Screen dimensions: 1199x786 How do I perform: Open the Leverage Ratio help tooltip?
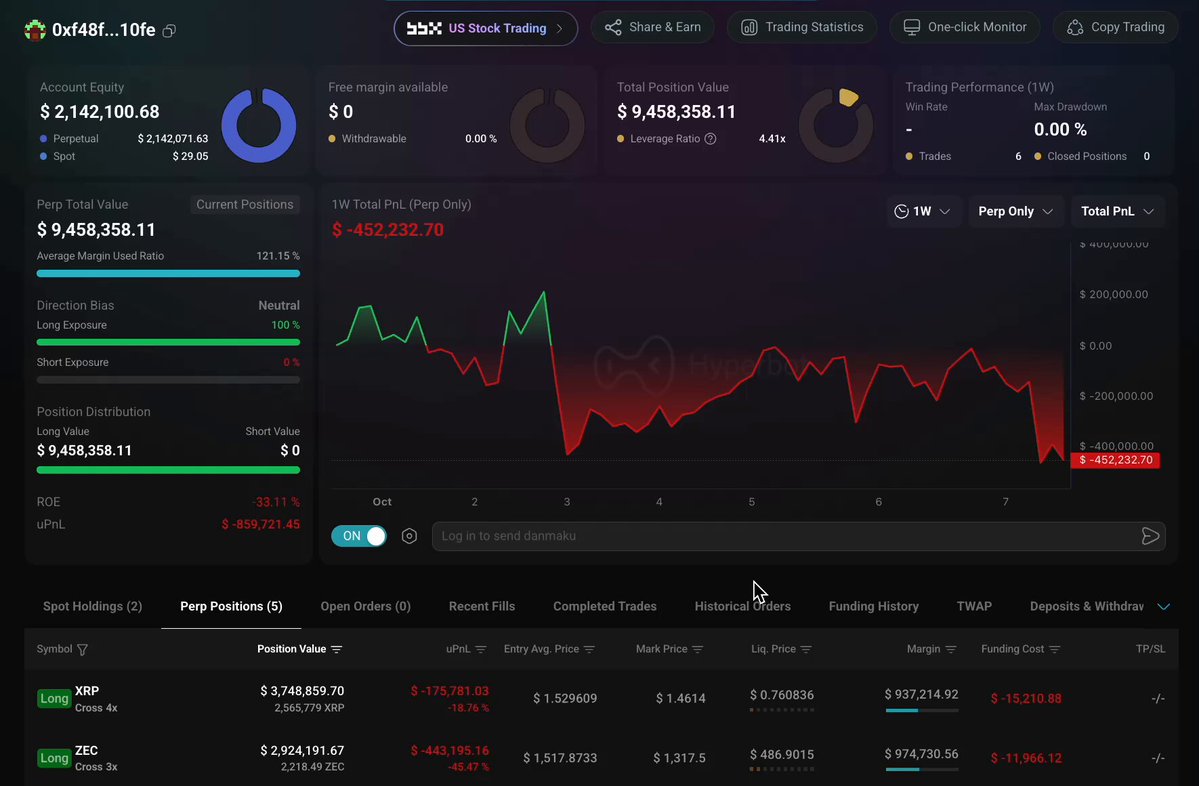pos(710,139)
